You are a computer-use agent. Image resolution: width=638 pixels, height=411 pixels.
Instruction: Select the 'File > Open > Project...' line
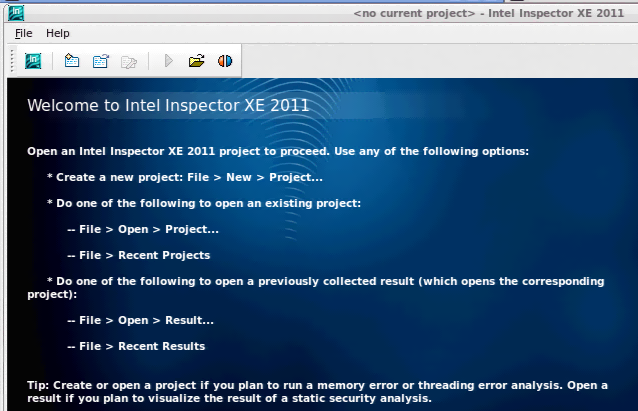pyautogui.click(x=143, y=229)
